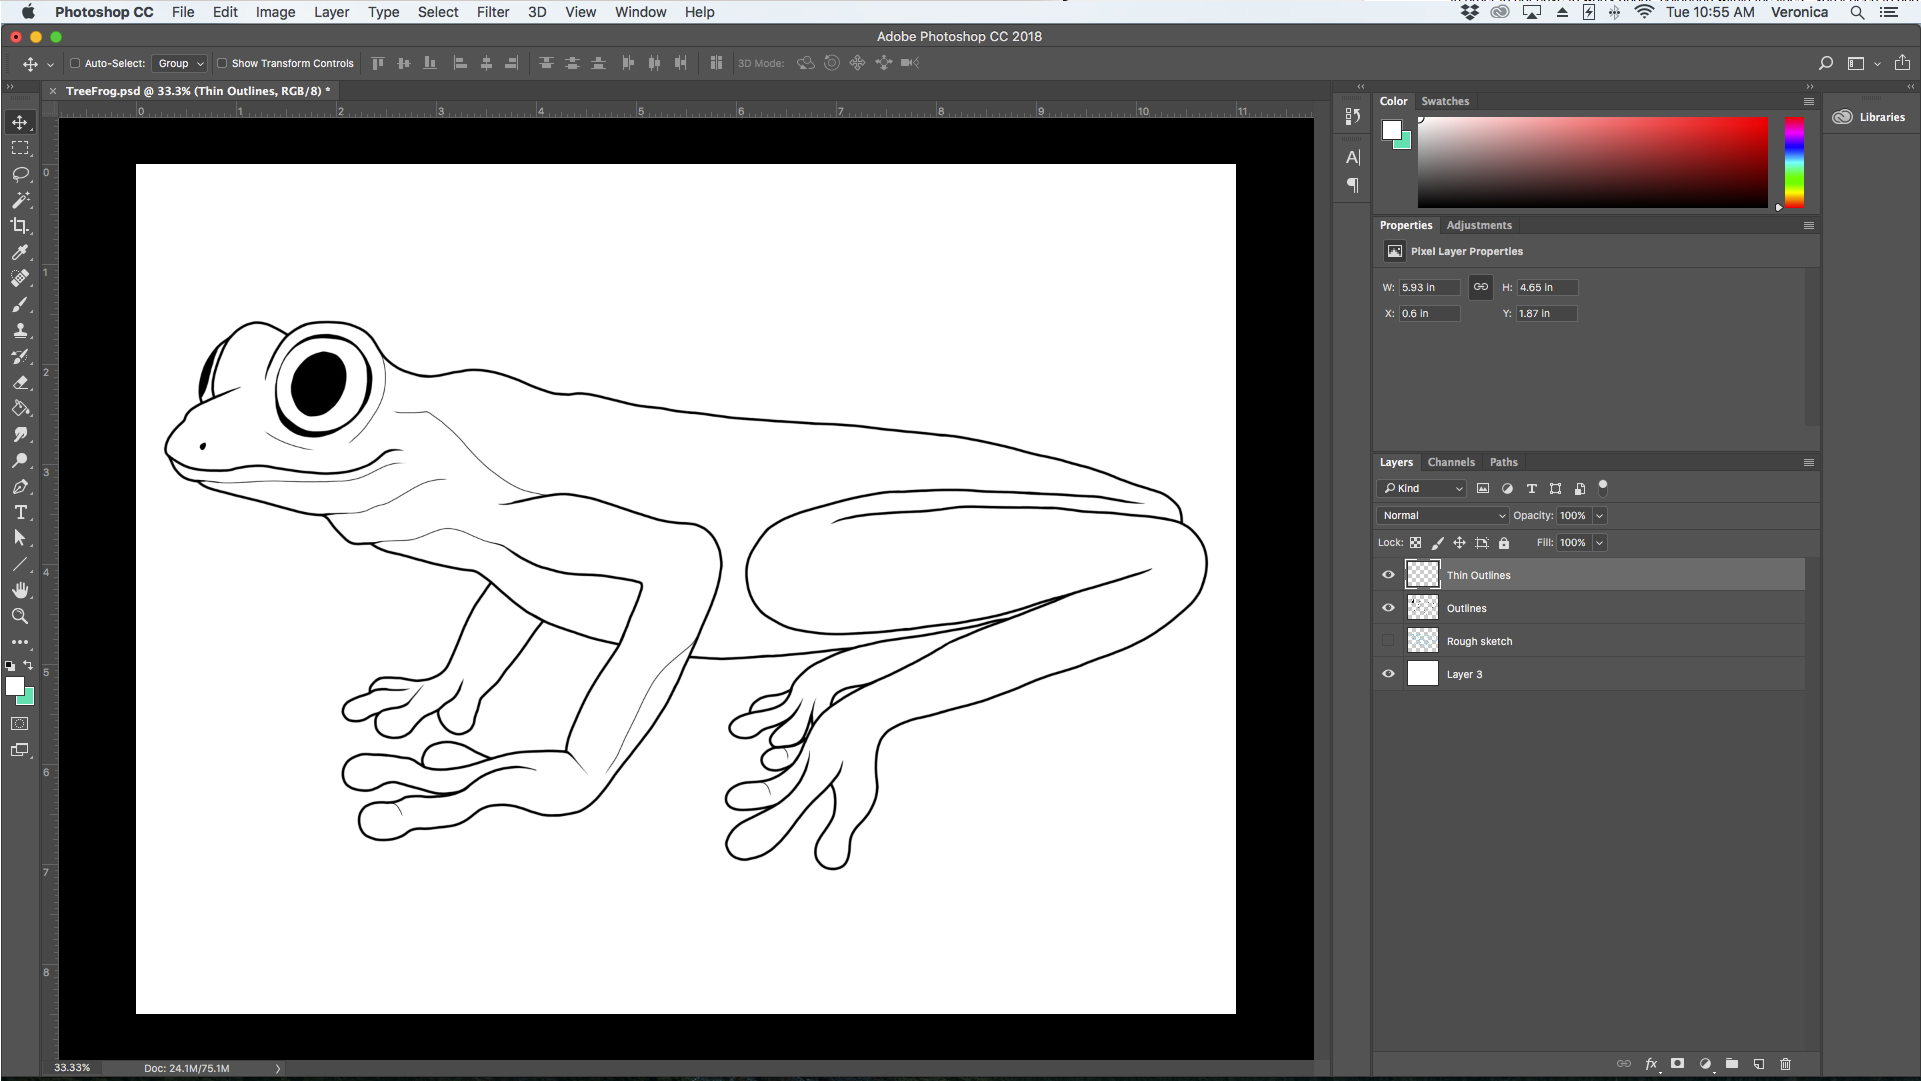Create a new group folder icon
Image resolution: width=1921 pixels, height=1081 pixels.
tap(1732, 1064)
